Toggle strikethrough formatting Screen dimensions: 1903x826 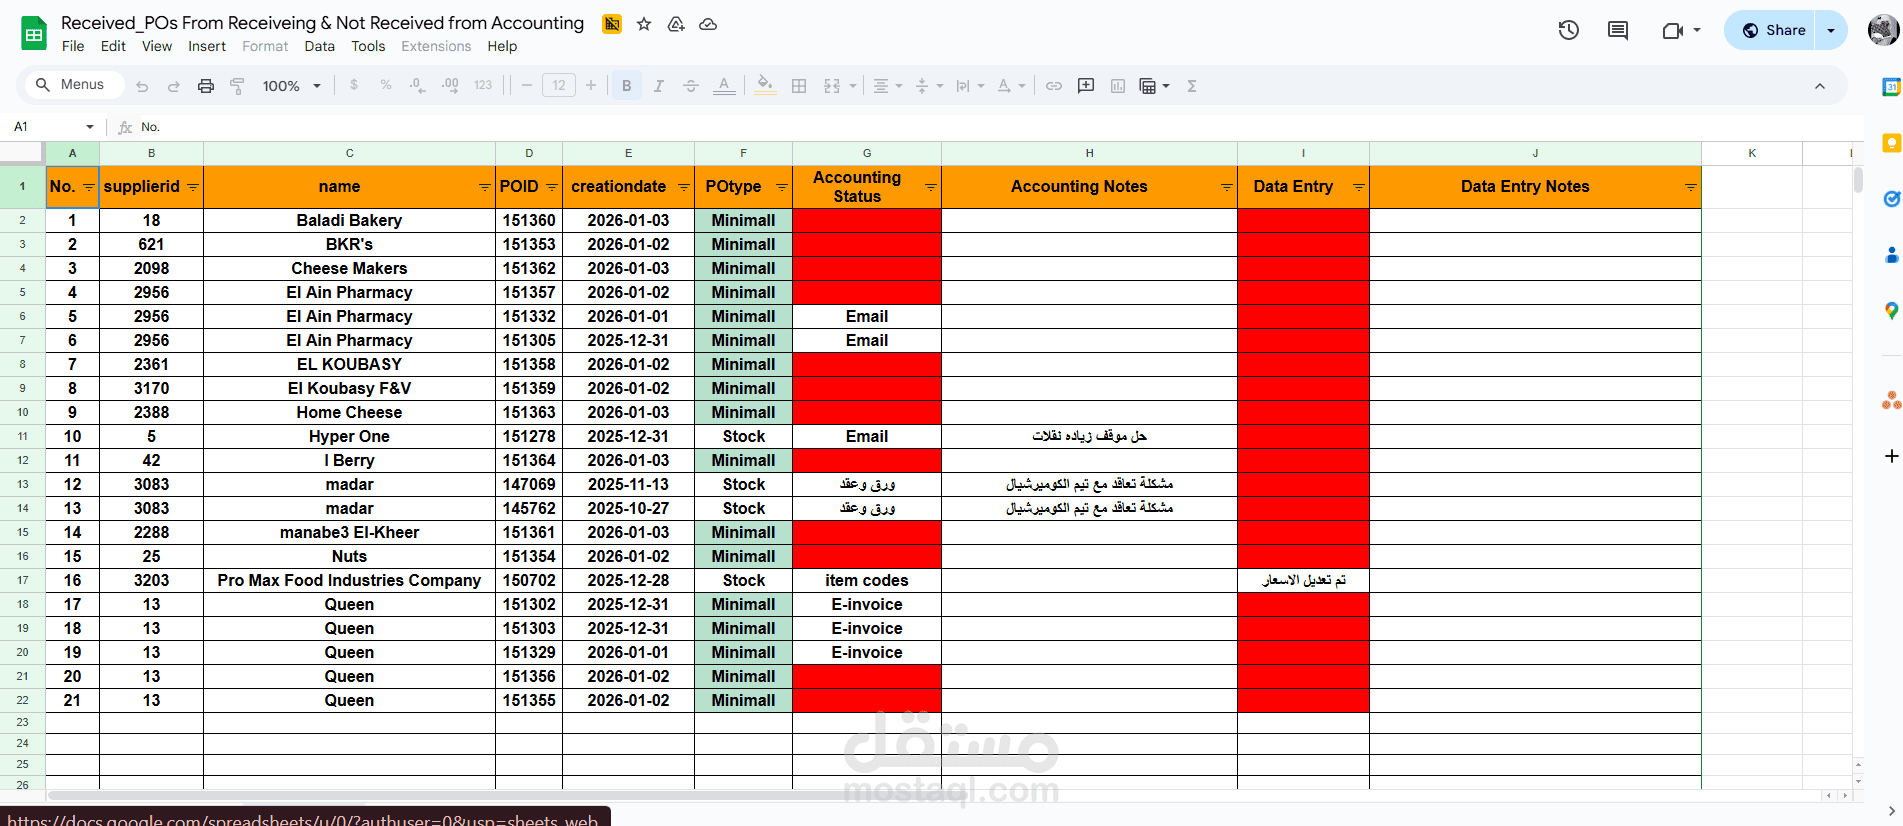691,86
